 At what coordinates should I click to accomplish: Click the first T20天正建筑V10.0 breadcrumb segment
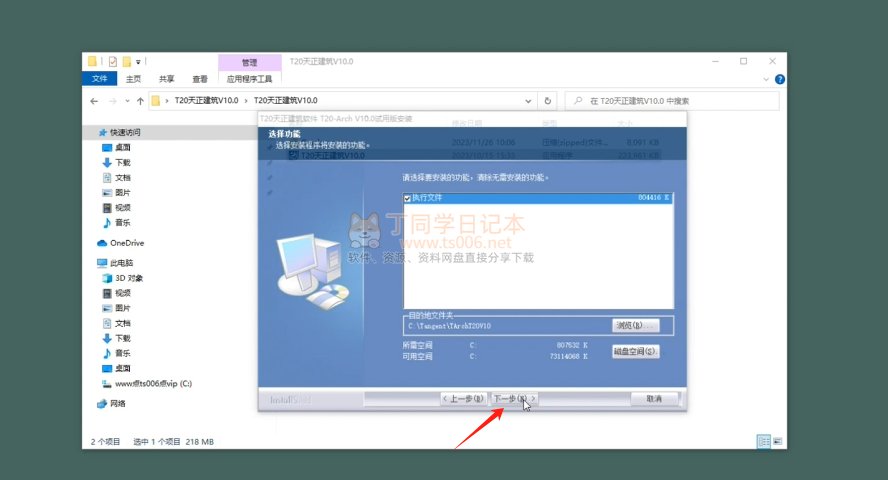coord(206,100)
